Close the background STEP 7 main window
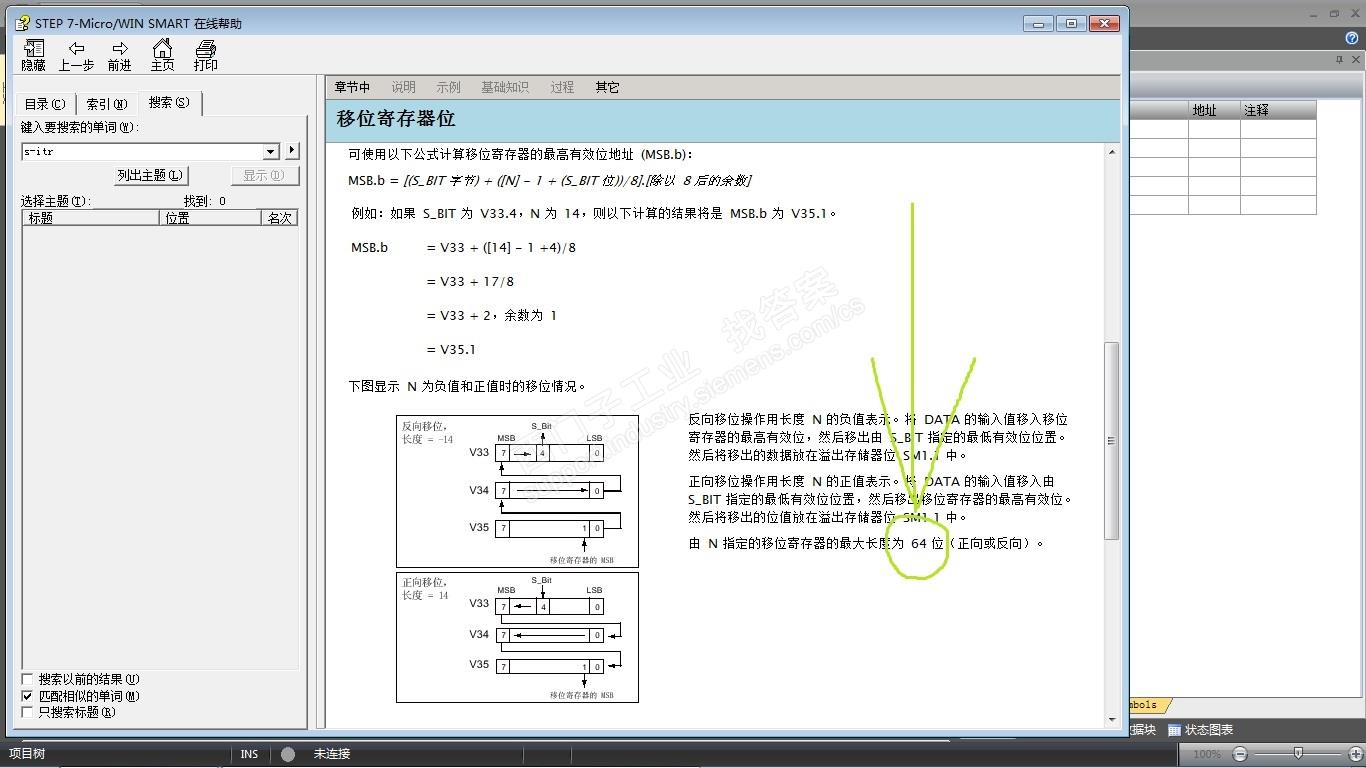The image size is (1366, 768). [x=1357, y=14]
